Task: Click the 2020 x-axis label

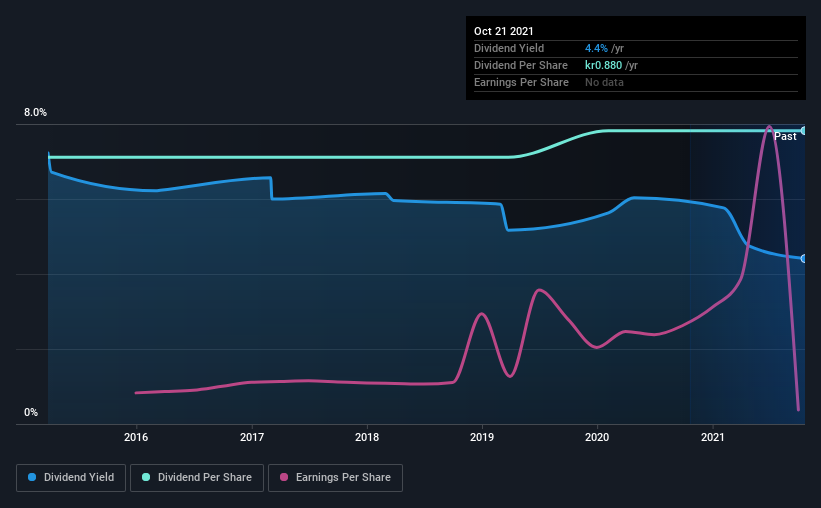Action: pos(597,437)
